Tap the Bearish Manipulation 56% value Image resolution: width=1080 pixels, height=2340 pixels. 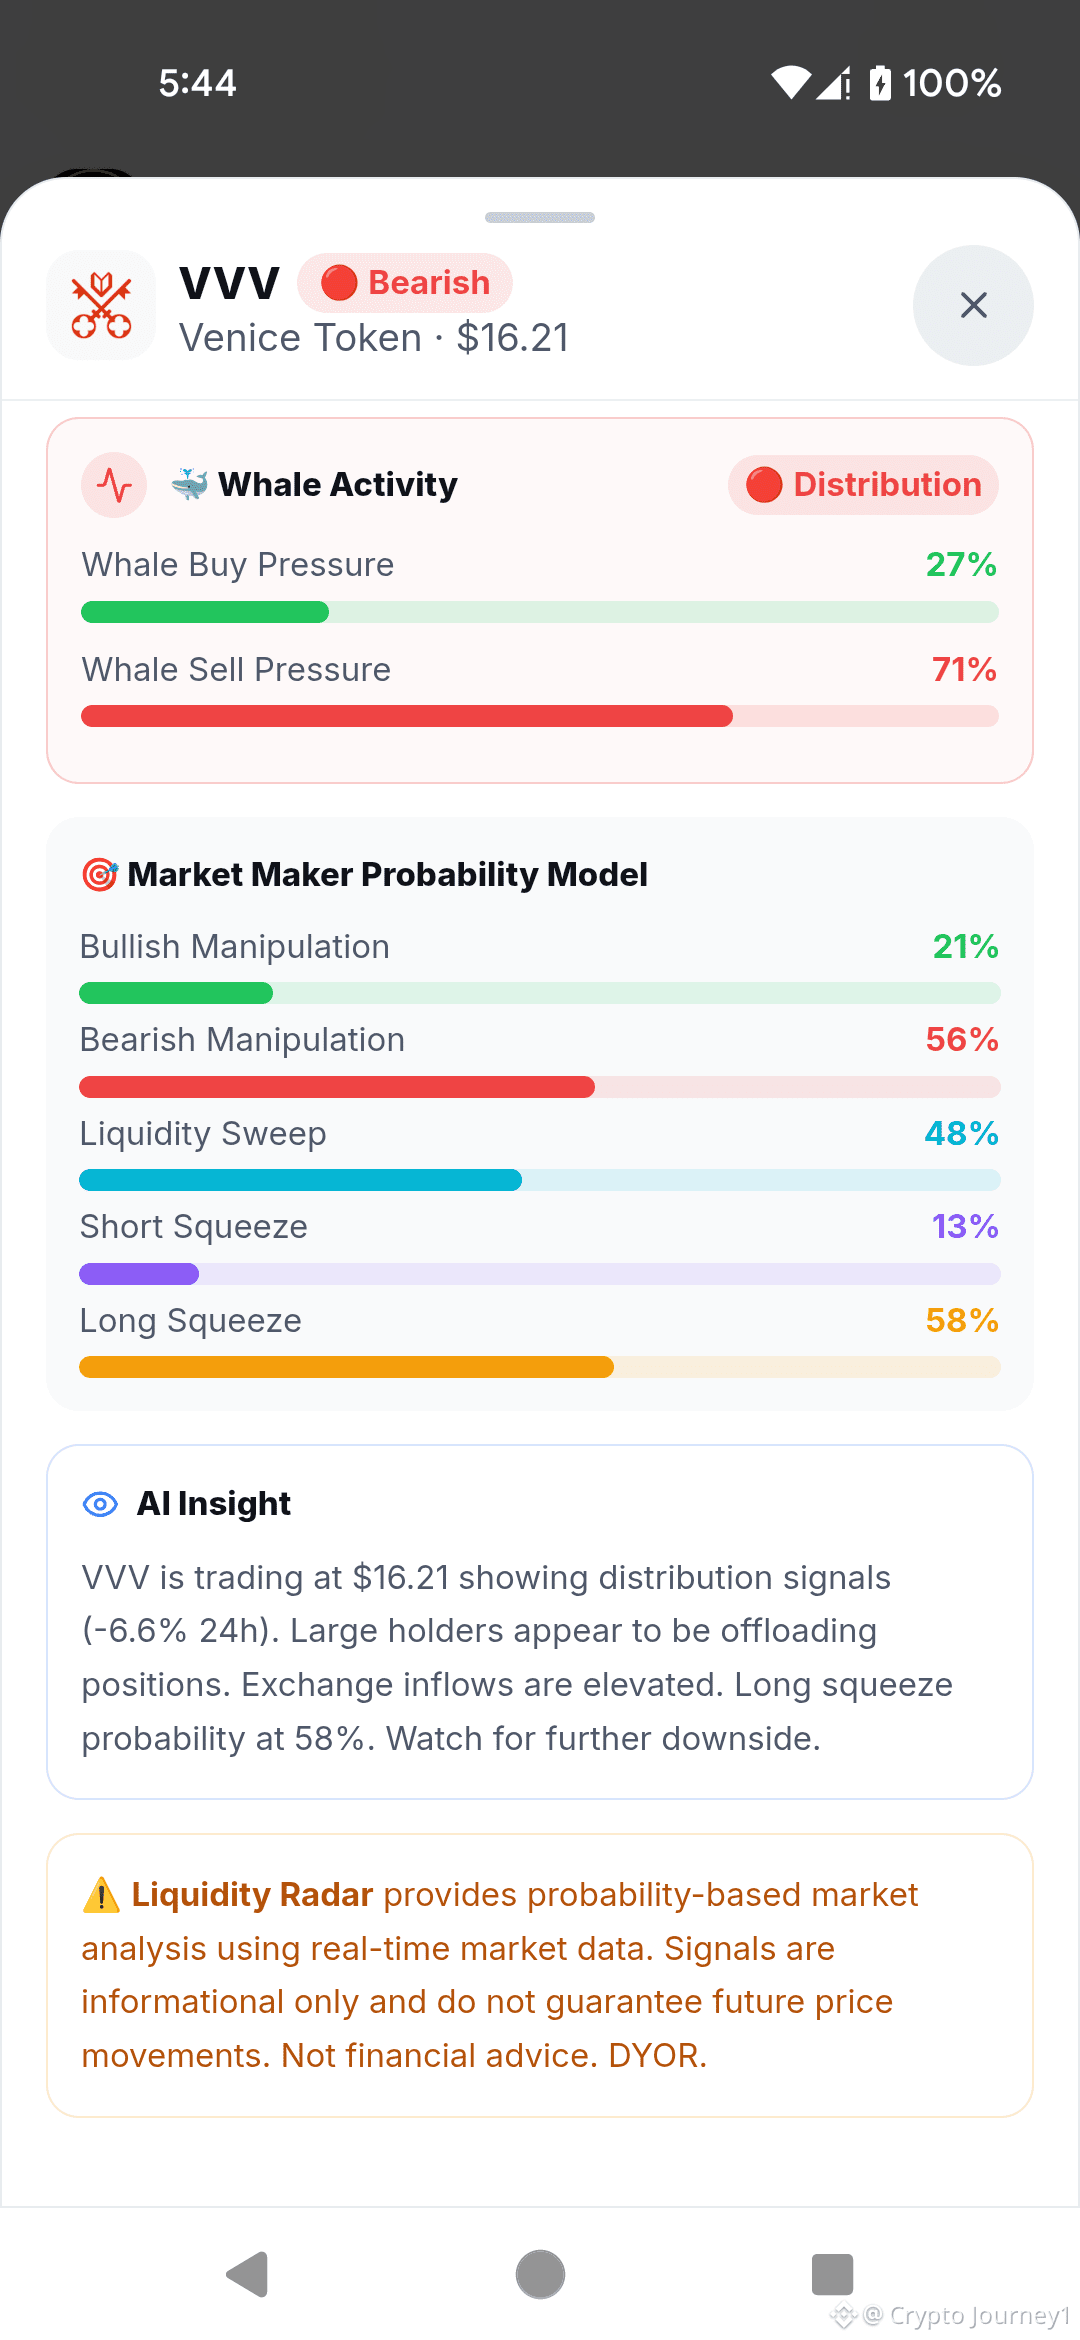[x=962, y=1040]
